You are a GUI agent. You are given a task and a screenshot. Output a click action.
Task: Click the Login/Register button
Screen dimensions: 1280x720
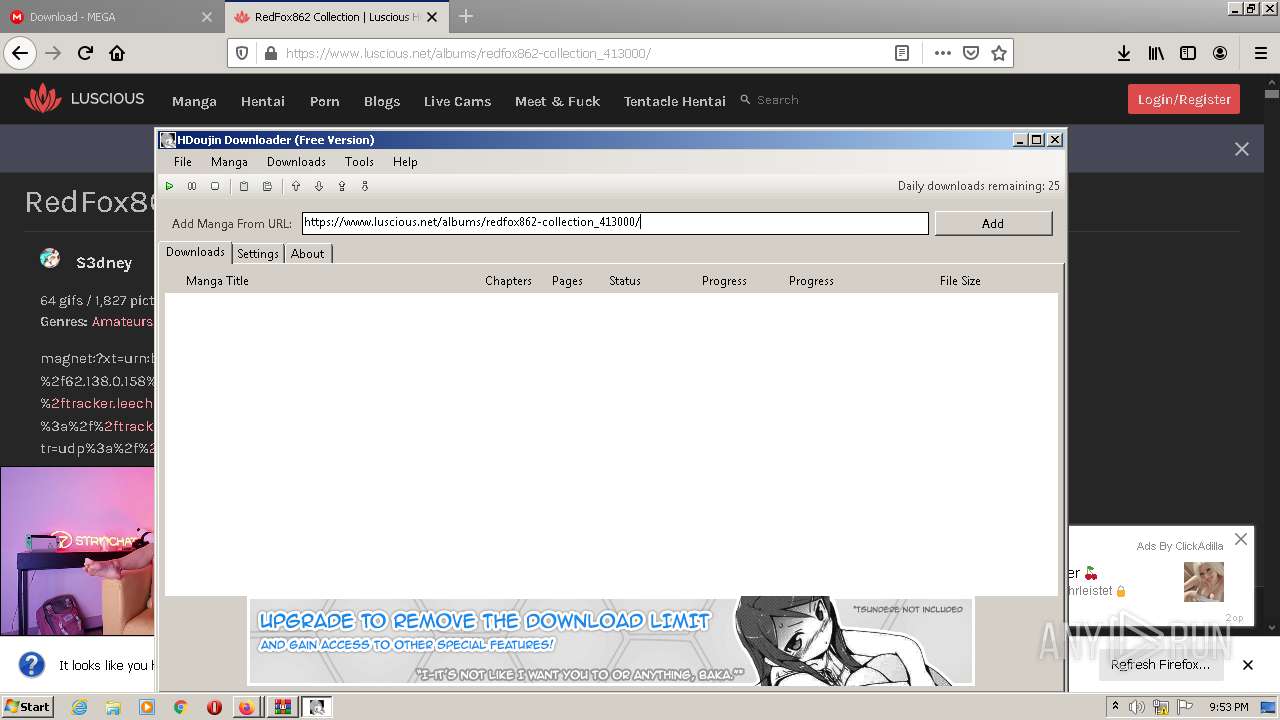click(1184, 99)
